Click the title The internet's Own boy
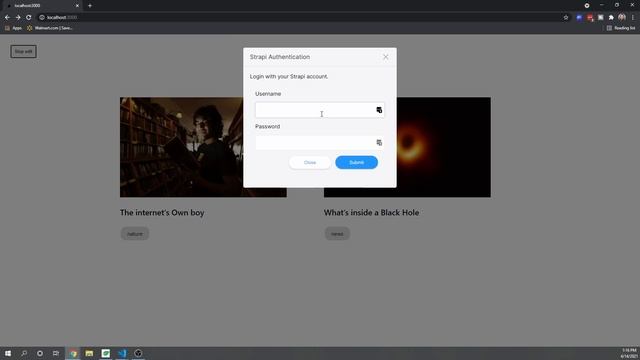Image resolution: width=640 pixels, height=360 pixels. tap(162, 213)
